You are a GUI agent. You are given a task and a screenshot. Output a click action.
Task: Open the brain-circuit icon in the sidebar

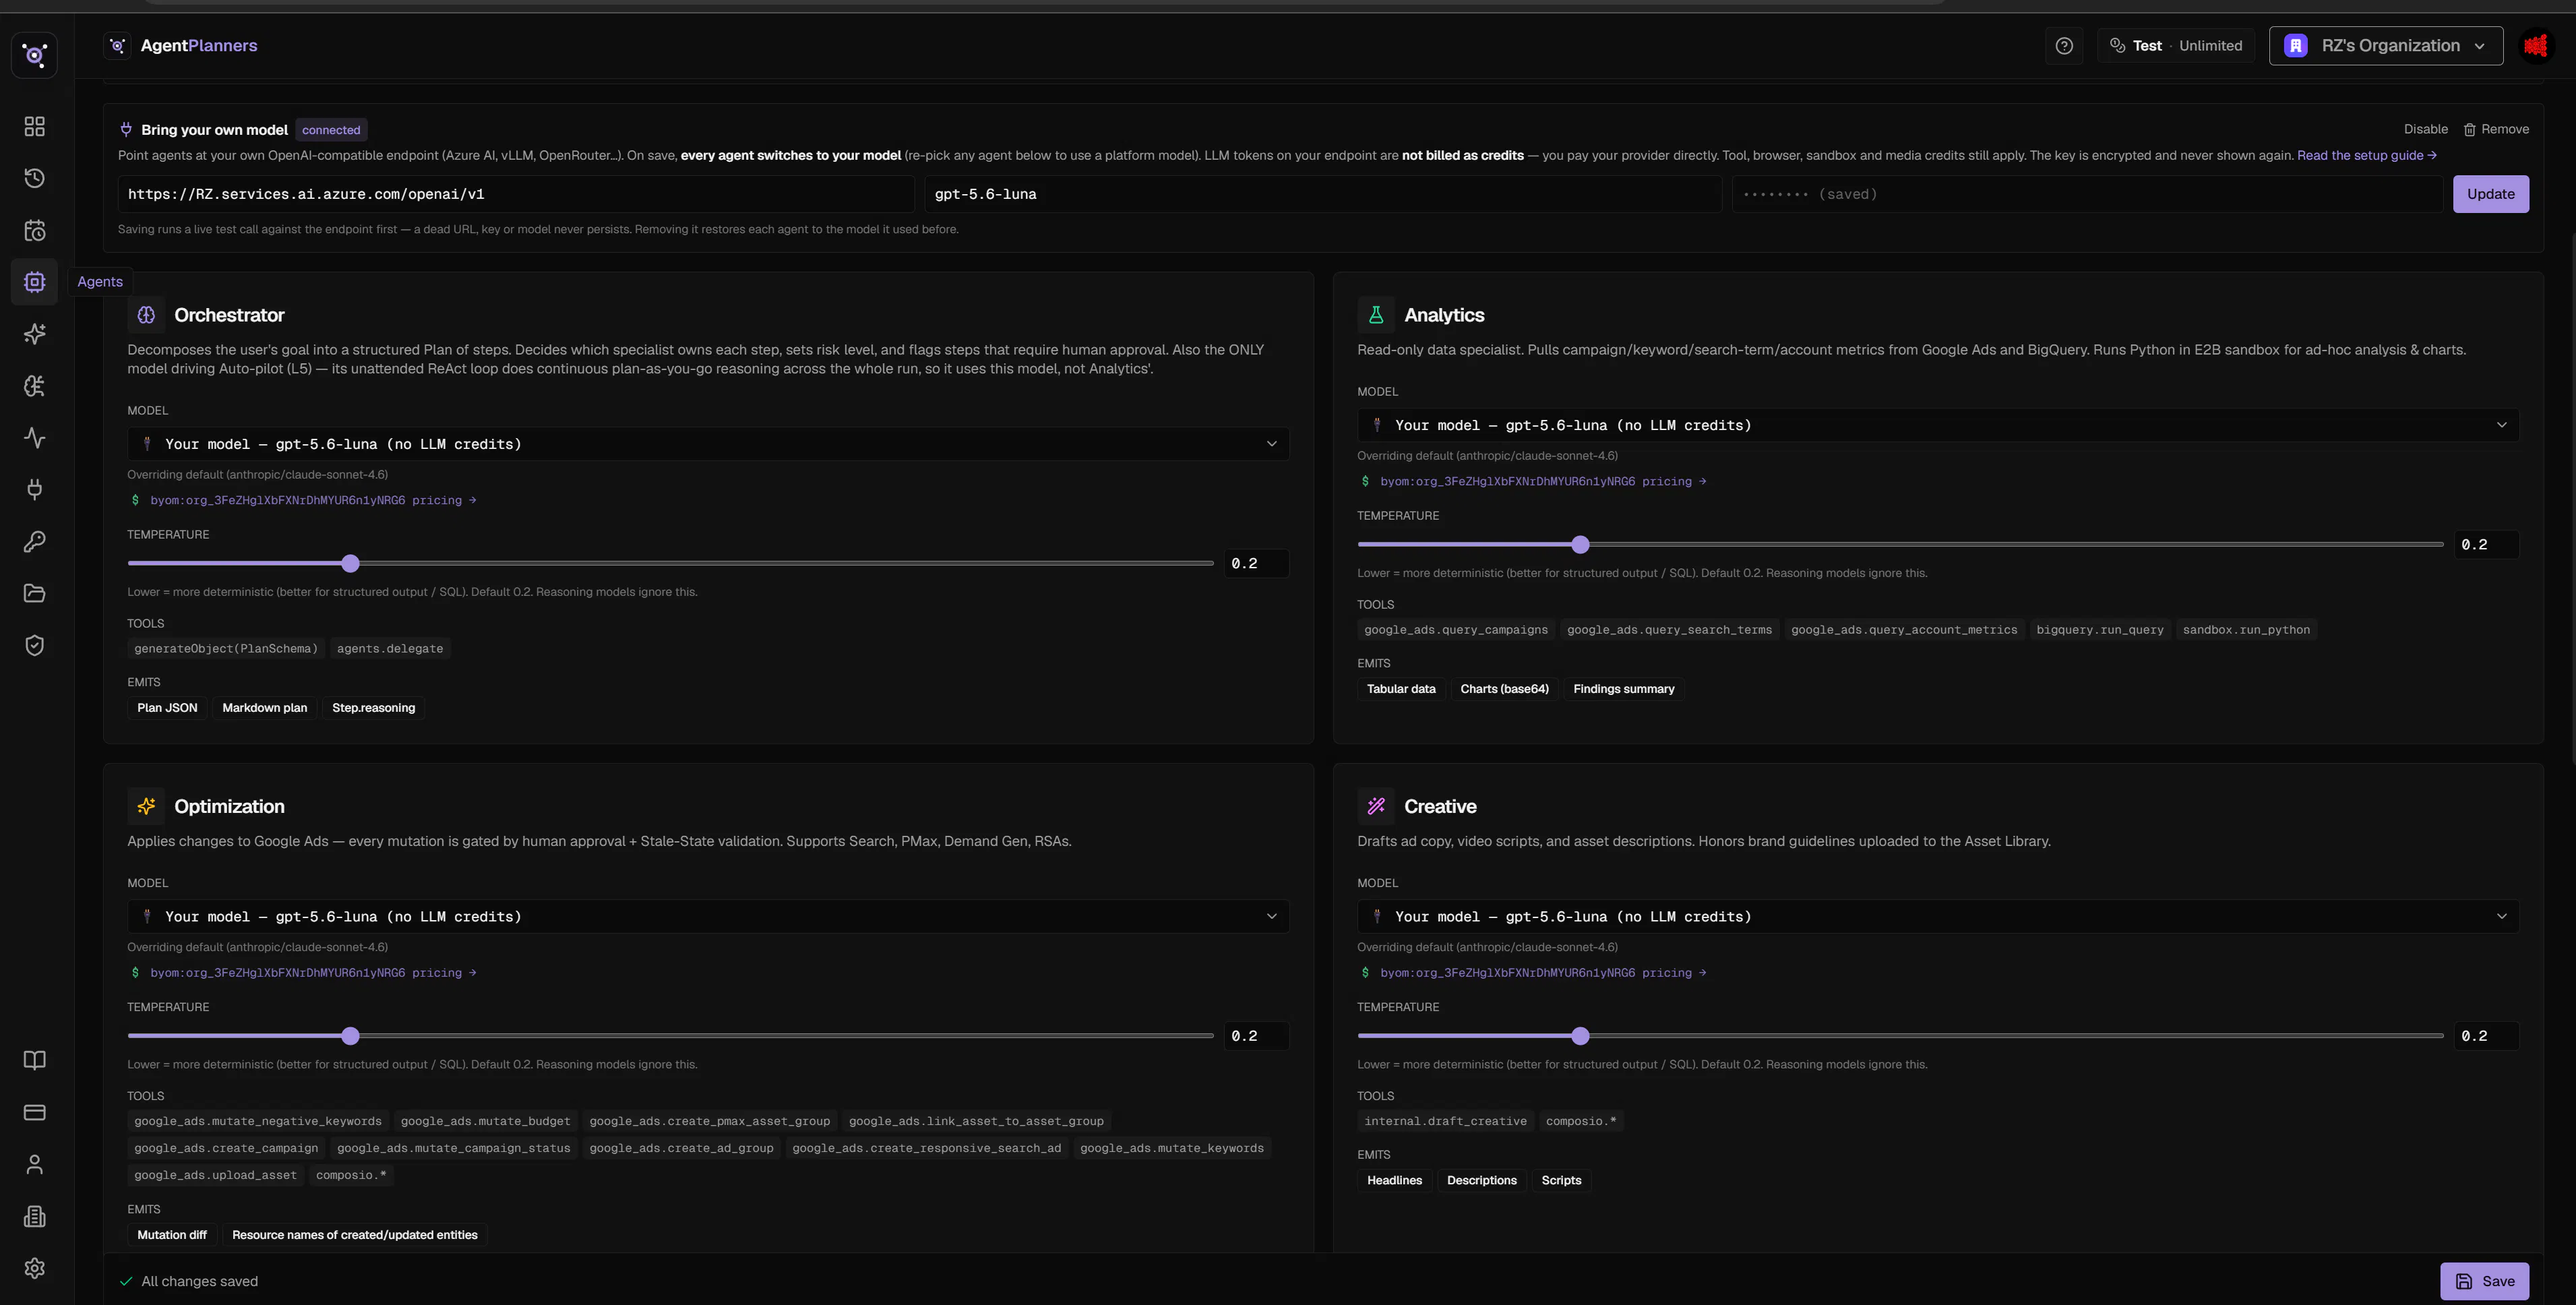pos(34,386)
